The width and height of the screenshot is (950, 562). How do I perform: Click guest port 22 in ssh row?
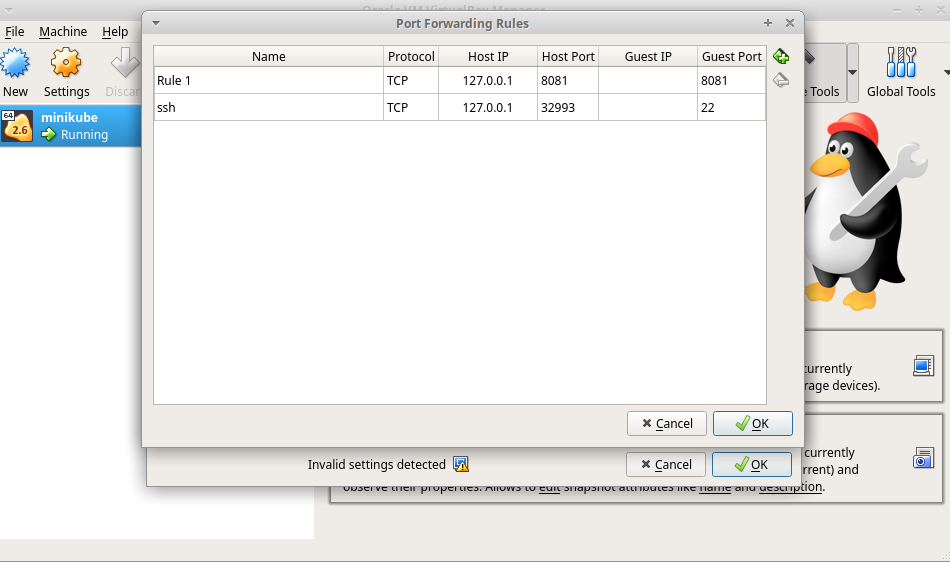[x=731, y=107]
